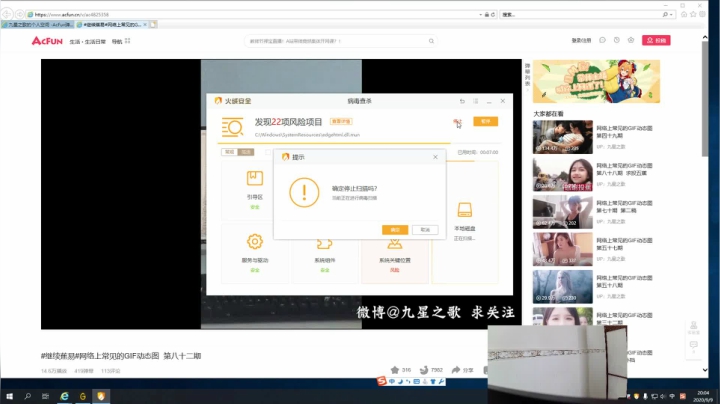Click the AcFun logo

pos(47,41)
